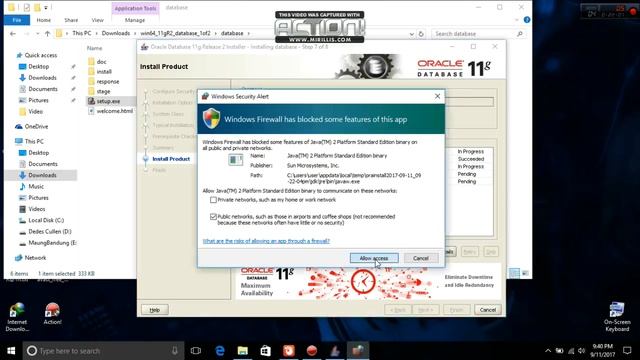Open the View ribbon tab in Explorer
640x360 pixels.
click(98, 20)
